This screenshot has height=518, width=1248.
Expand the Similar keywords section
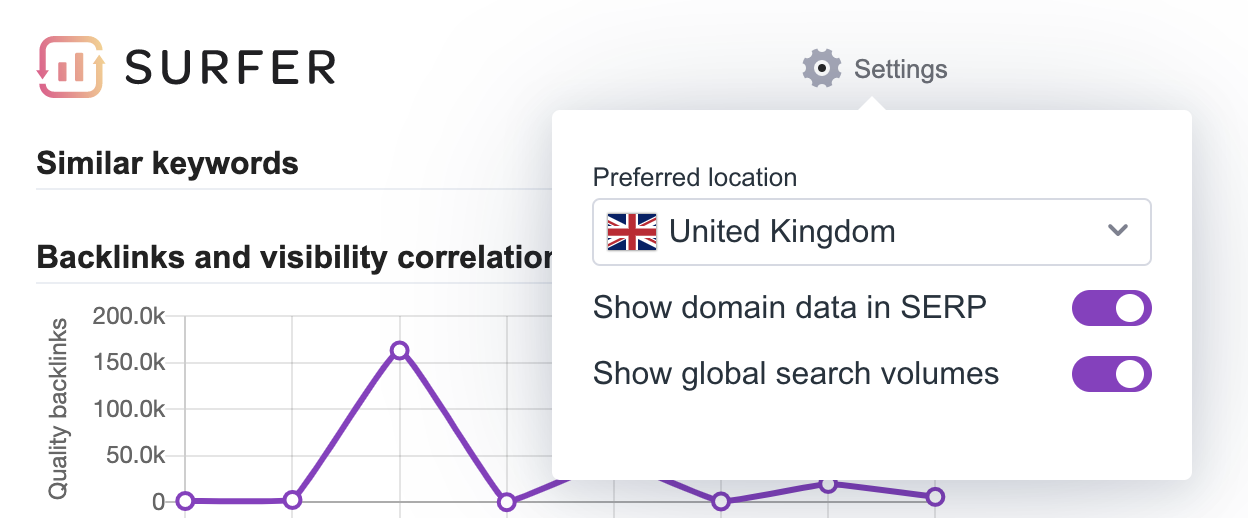167,162
